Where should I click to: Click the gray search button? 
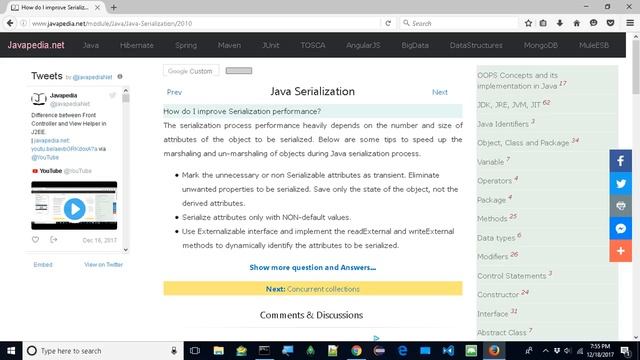point(239,71)
